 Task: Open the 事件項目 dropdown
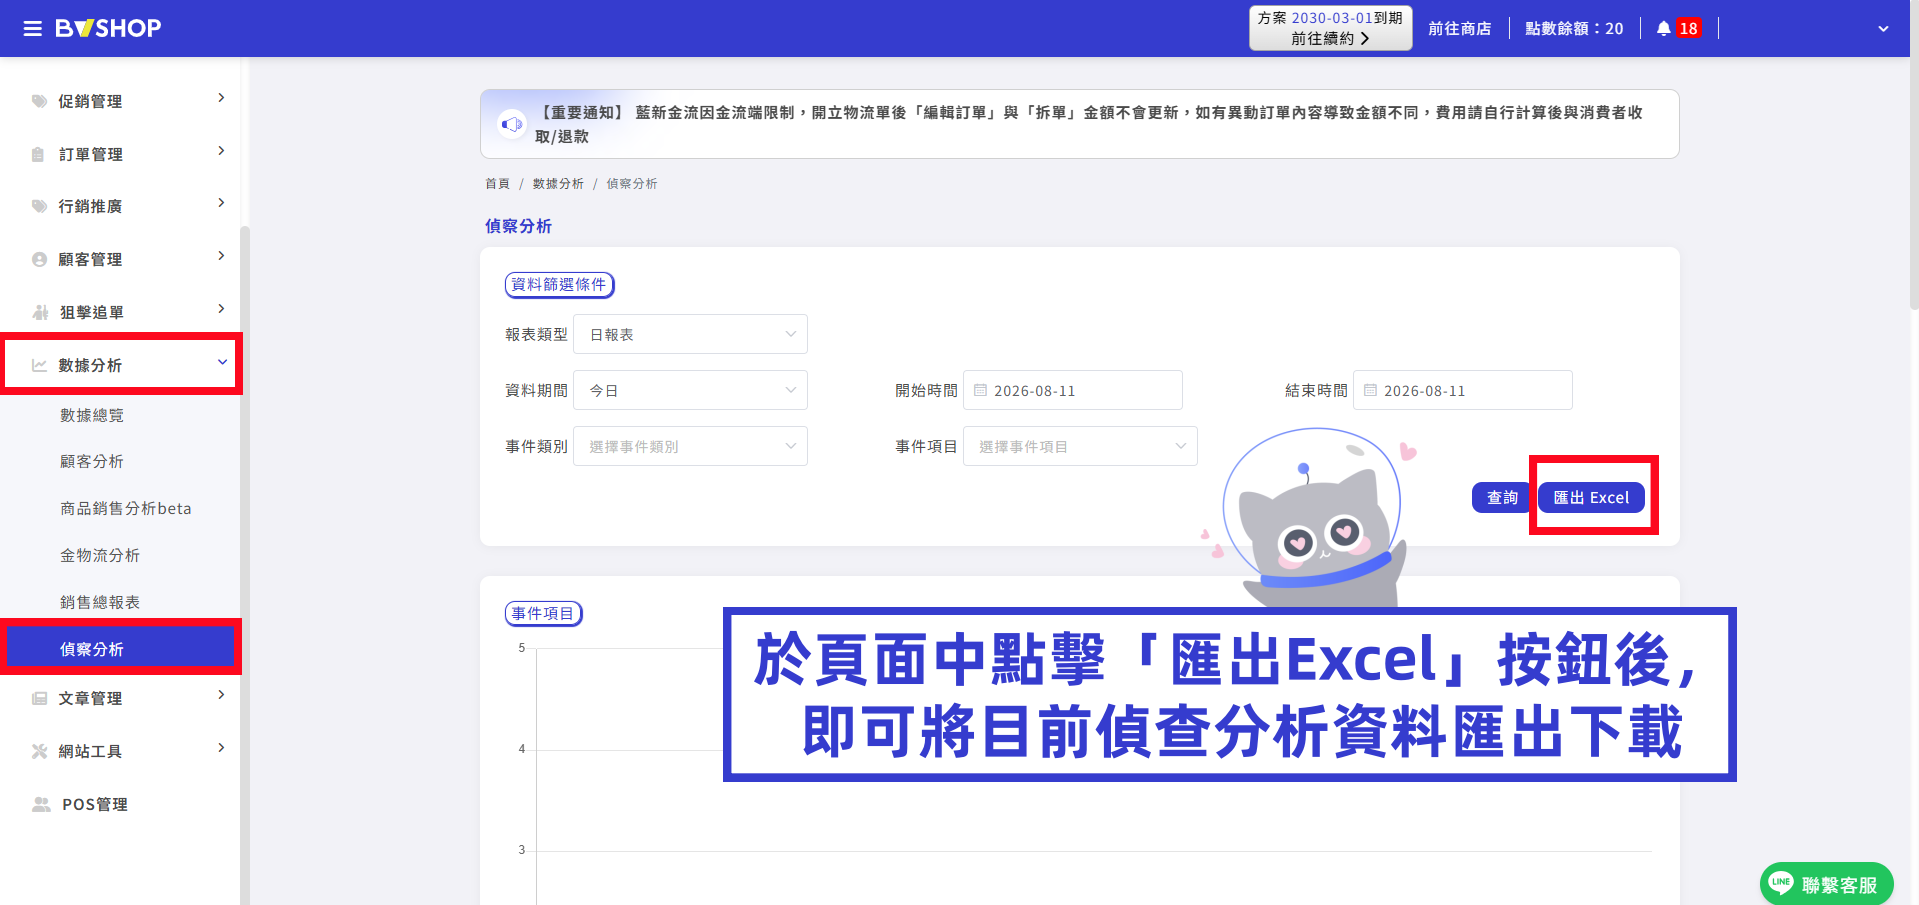pos(1080,446)
